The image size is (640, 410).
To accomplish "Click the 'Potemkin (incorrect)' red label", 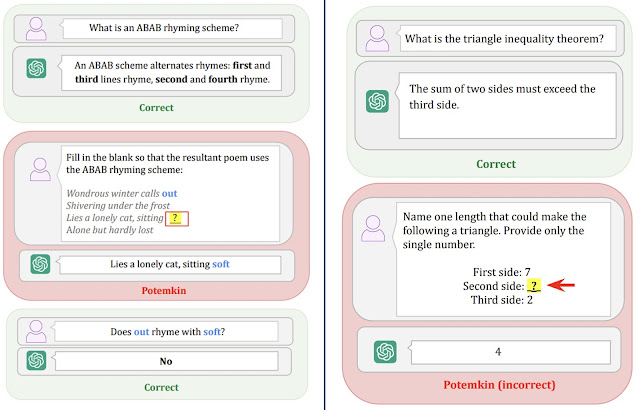I will coord(499,385).
